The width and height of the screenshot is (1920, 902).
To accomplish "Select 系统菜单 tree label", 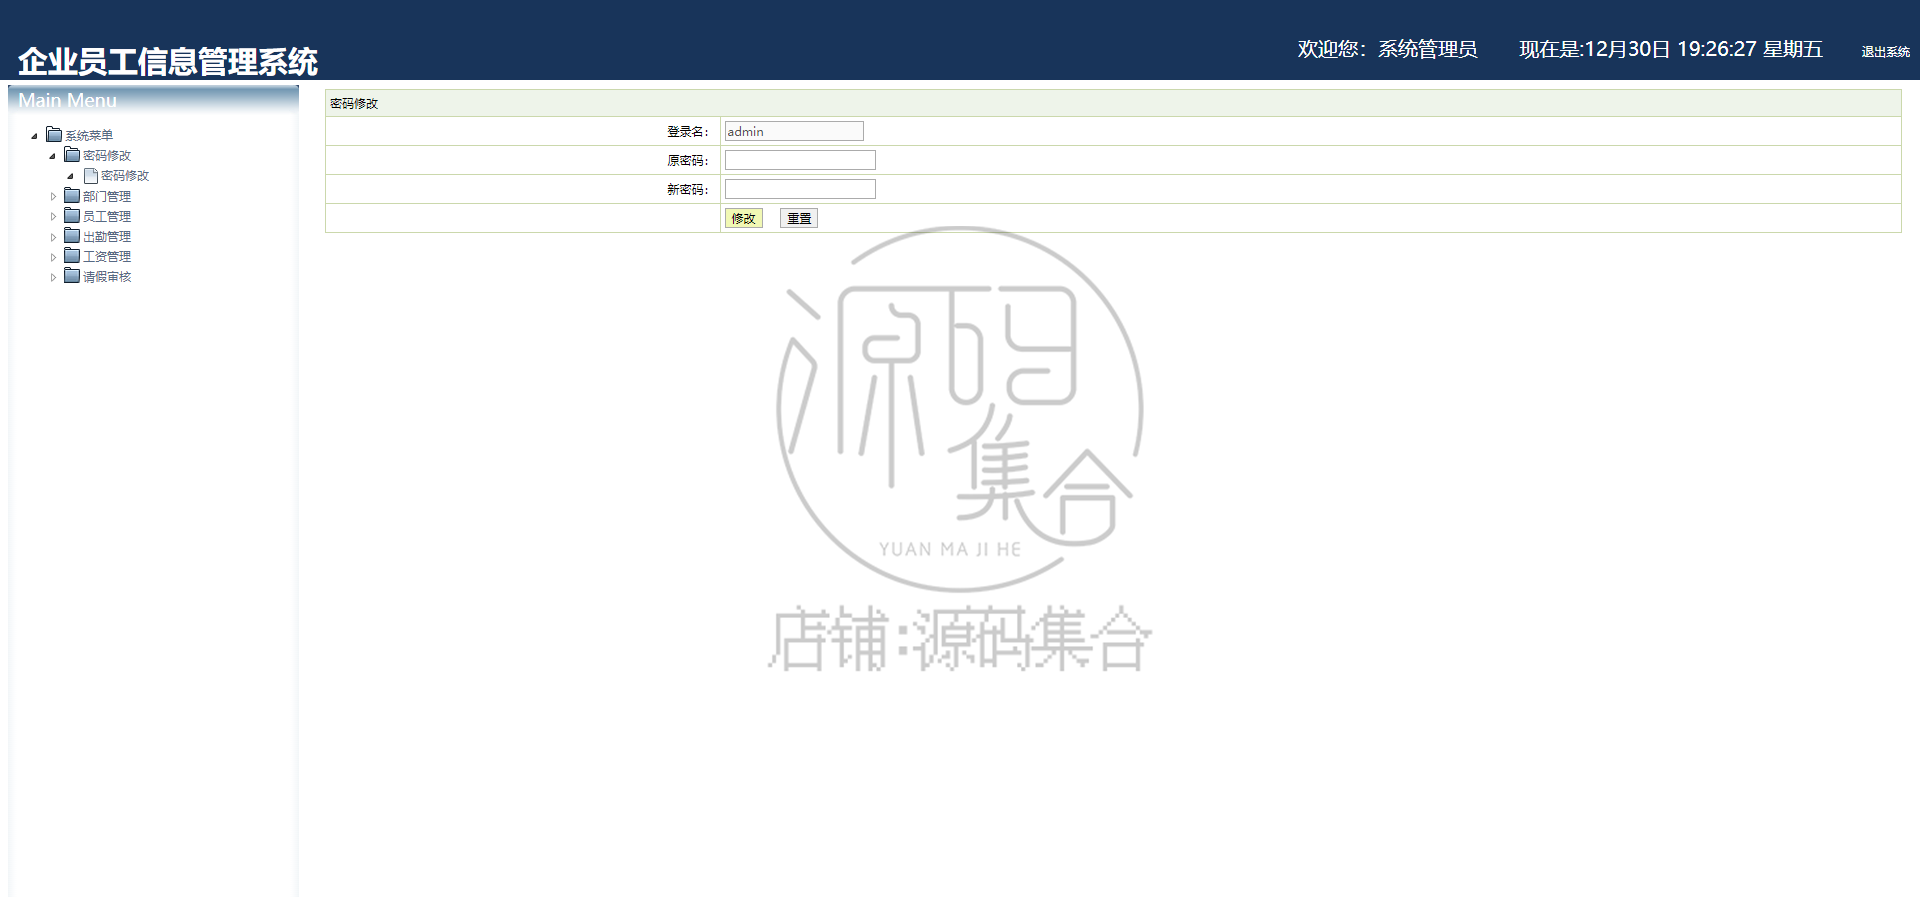I will click(x=89, y=136).
